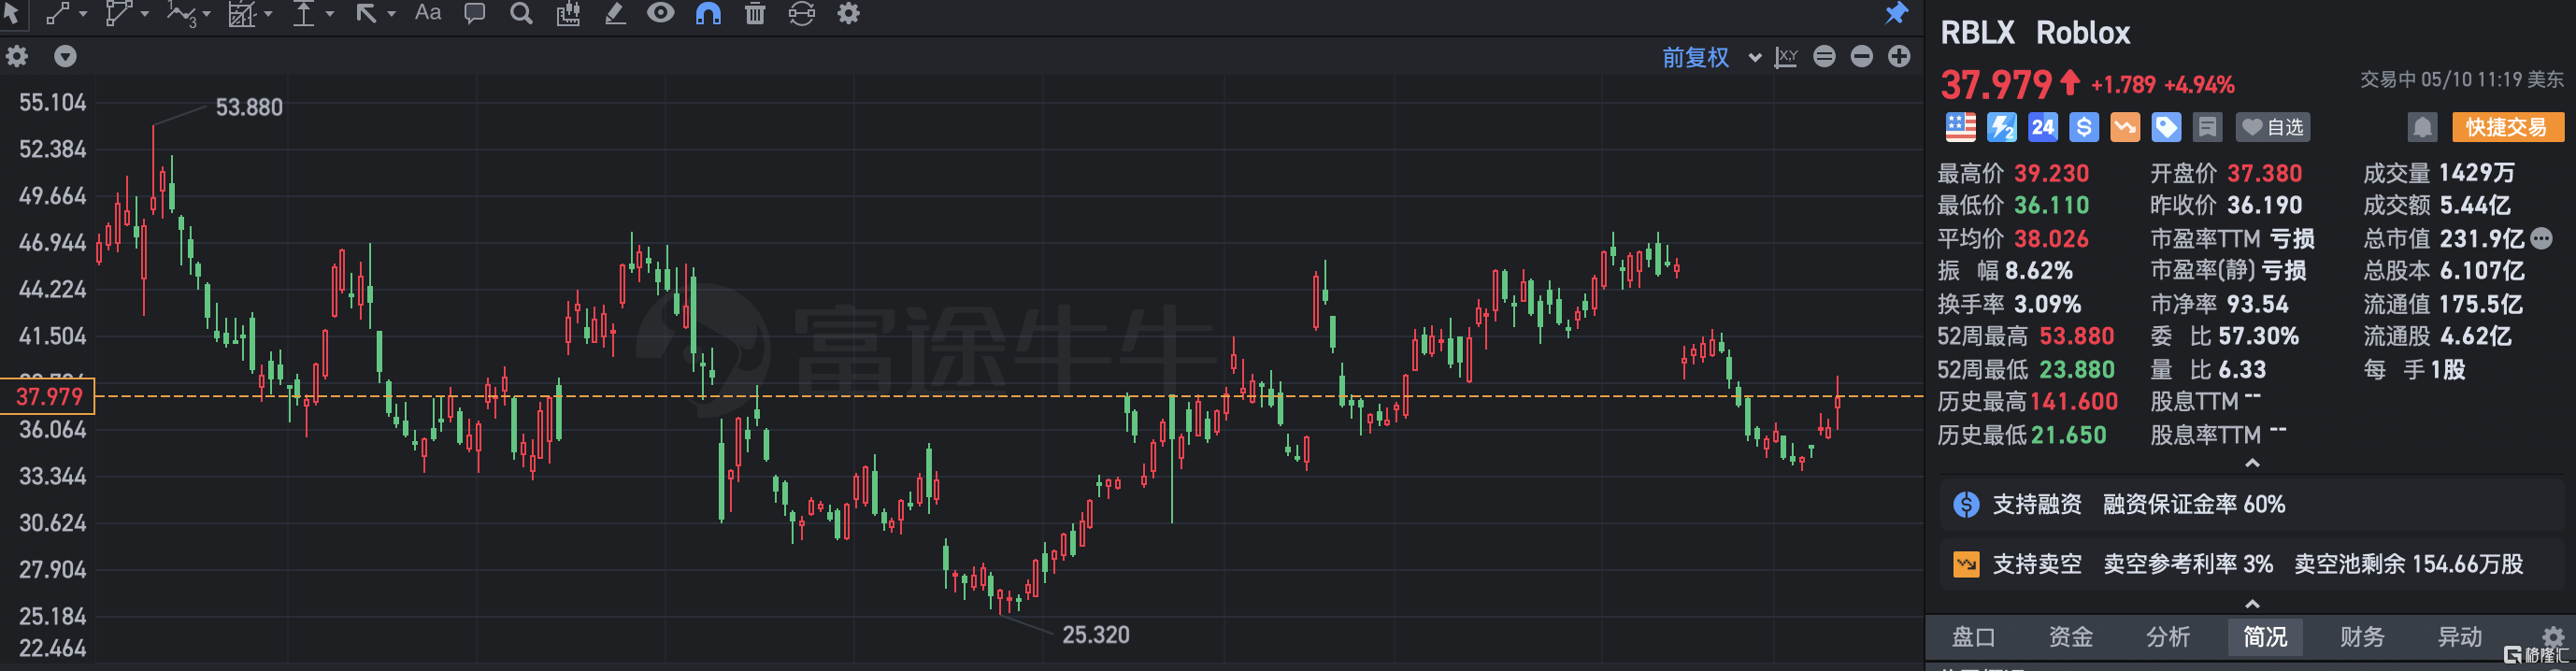Open drawing toolbar settings gear
The image size is (2576, 671).
click(x=849, y=13)
